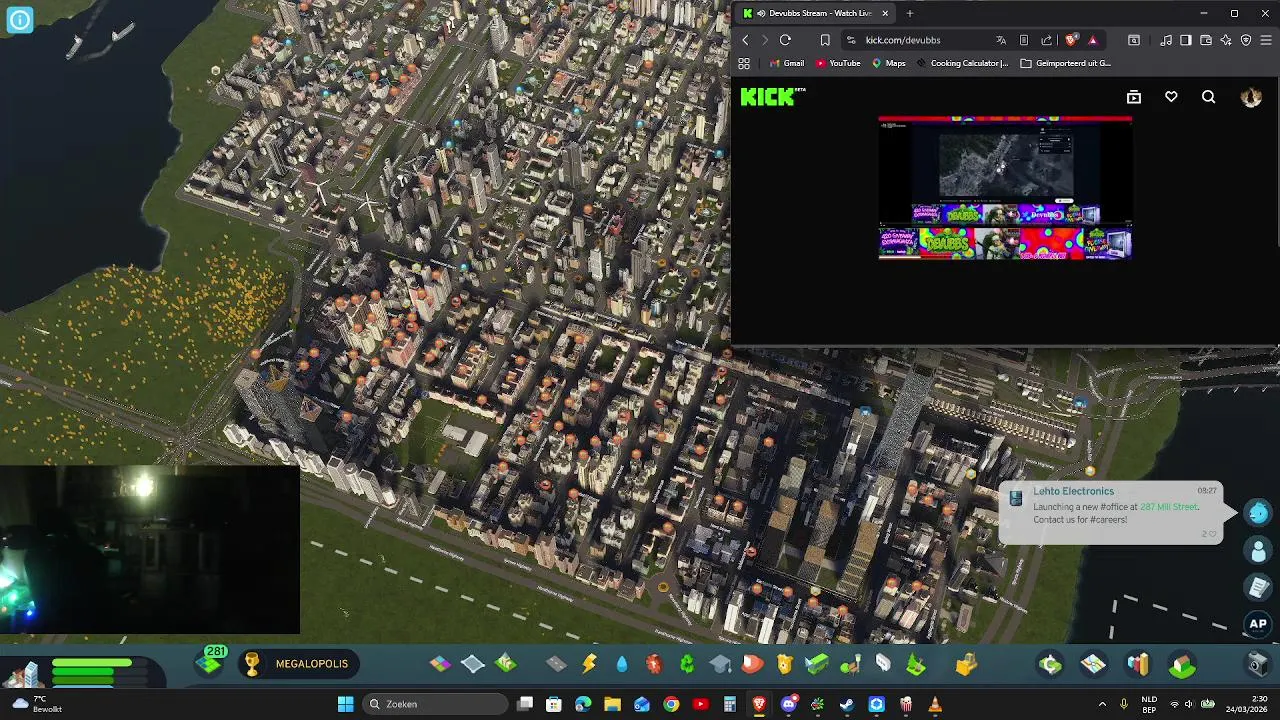Open the Chirper bird icon
Image resolution: width=1280 pixels, height=720 pixels.
pyautogui.click(x=1258, y=512)
